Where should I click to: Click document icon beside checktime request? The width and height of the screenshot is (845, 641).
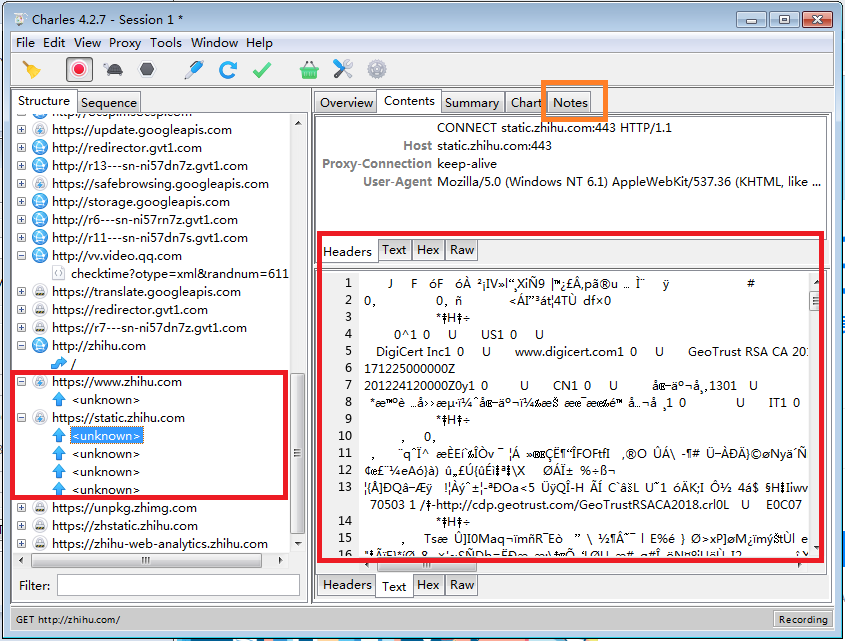[x=58, y=274]
